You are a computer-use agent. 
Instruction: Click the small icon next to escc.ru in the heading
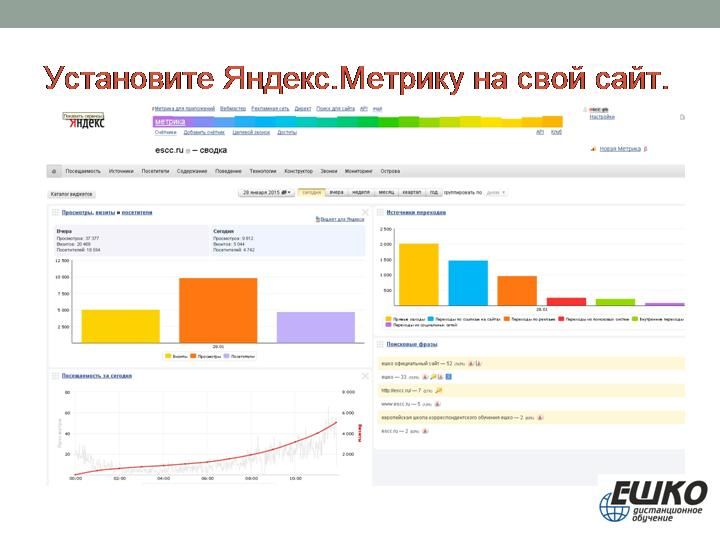coord(188,151)
